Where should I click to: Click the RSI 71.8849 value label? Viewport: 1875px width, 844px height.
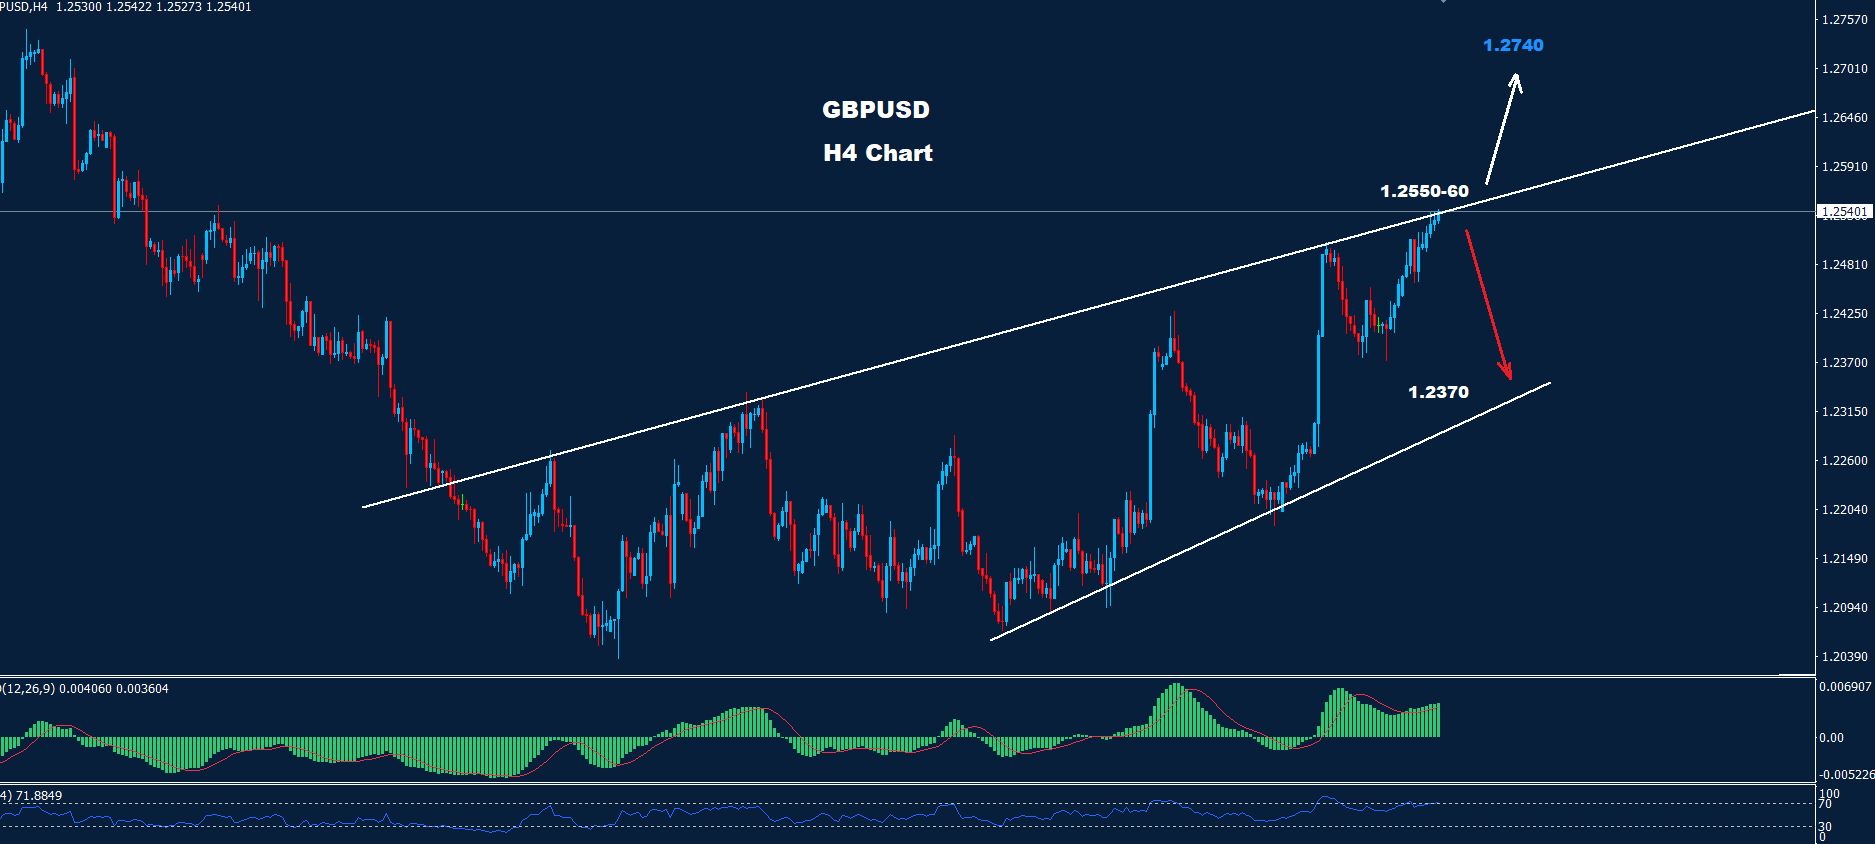pyautogui.click(x=34, y=796)
